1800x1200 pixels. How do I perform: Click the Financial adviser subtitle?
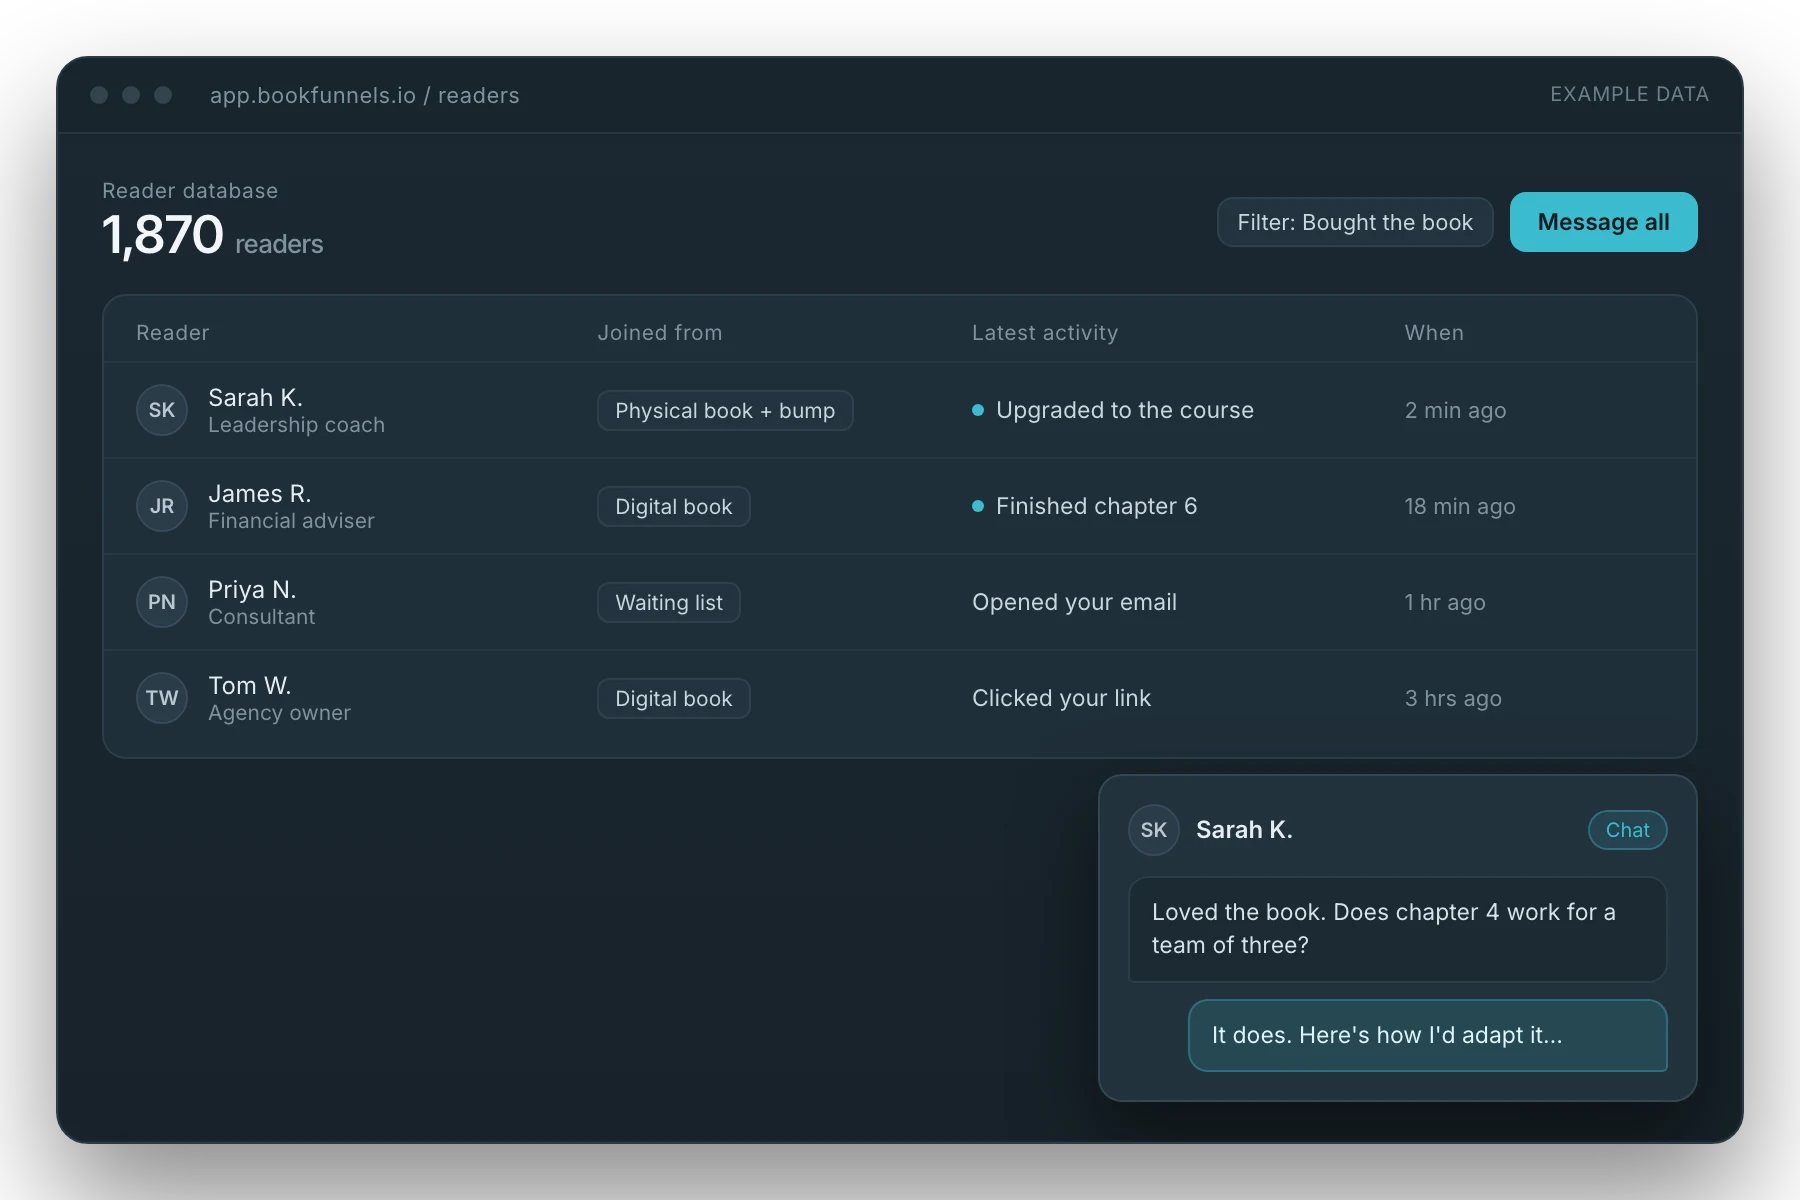click(x=291, y=521)
